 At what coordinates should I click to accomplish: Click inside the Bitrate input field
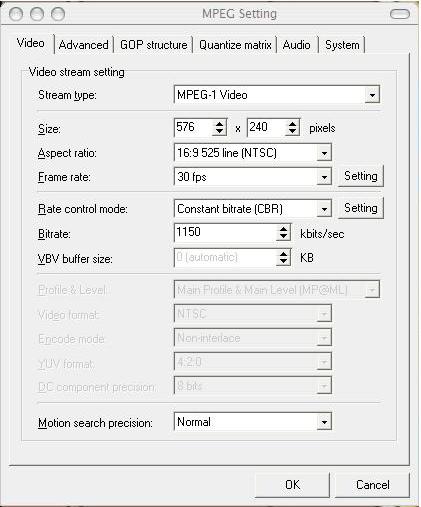pyautogui.click(x=225, y=233)
